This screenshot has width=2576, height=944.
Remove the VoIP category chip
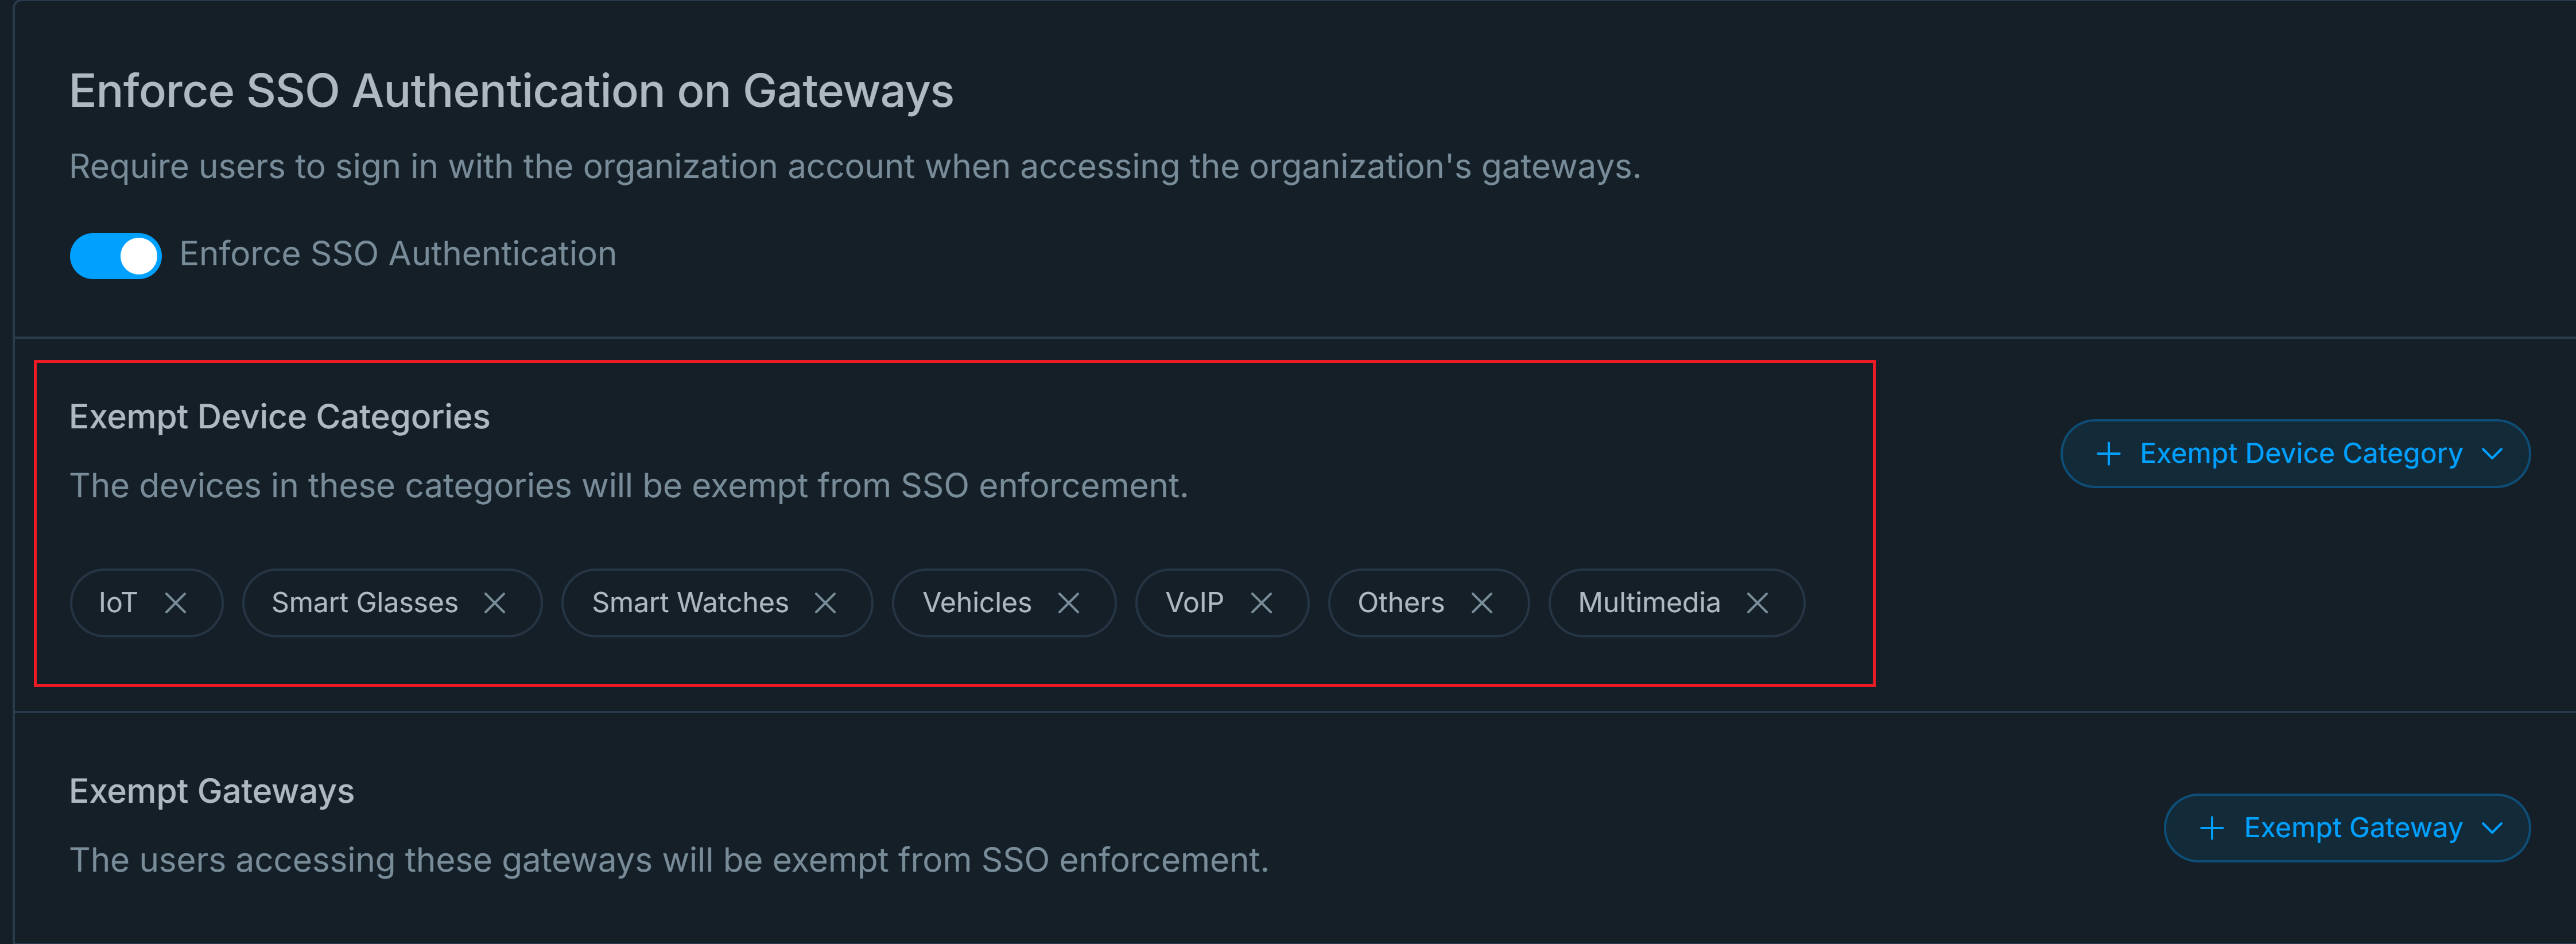(x=1262, y=603)
